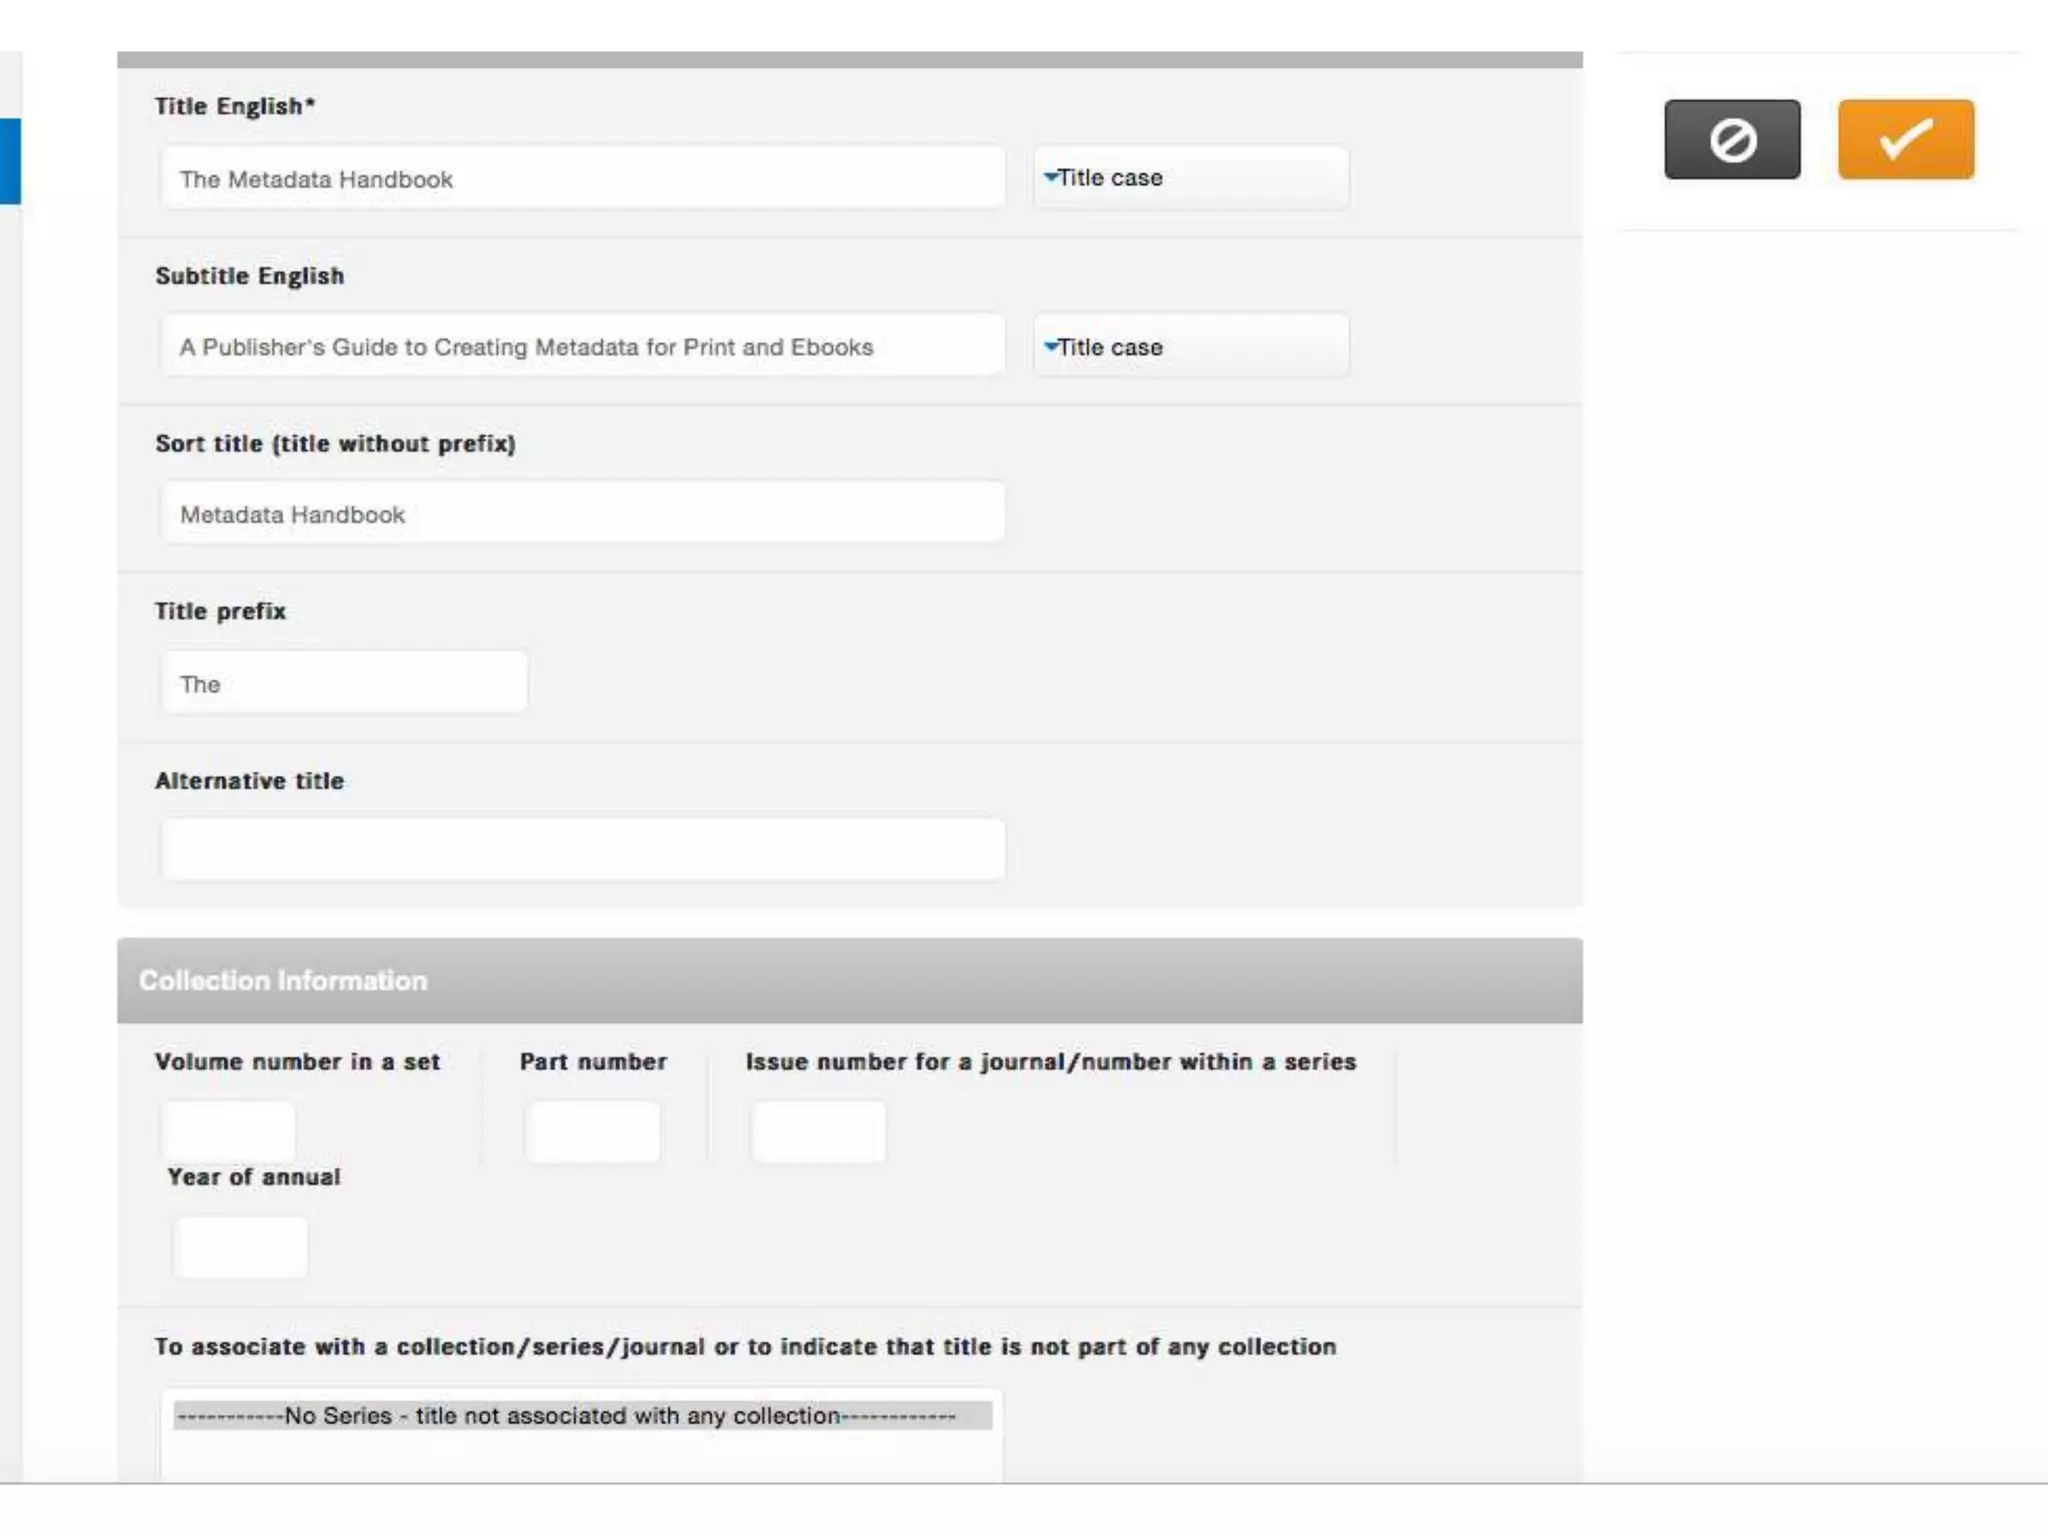2048x1536 pixels.
Task: Click the Title English input field
Action: coord(582,179)
